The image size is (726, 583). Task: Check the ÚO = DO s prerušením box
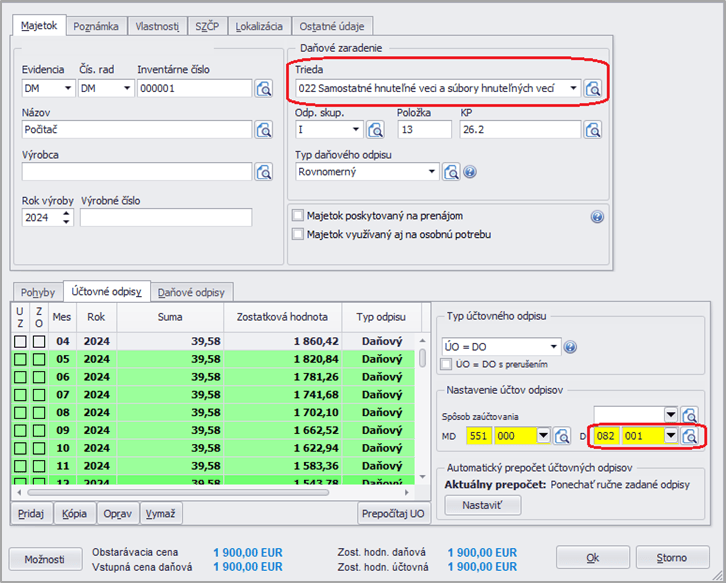tap(447, 365)
